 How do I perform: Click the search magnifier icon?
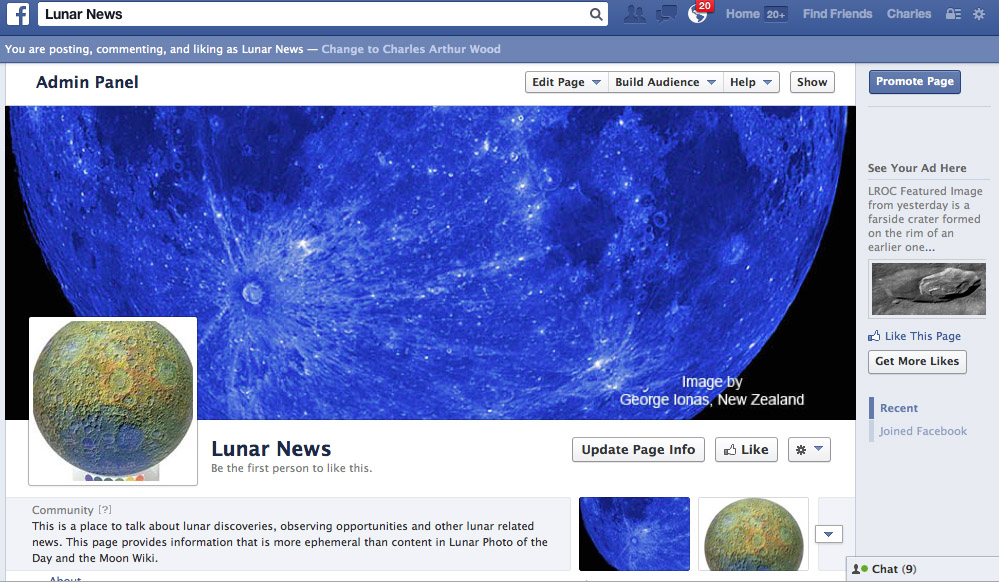(x=596, y=14)
